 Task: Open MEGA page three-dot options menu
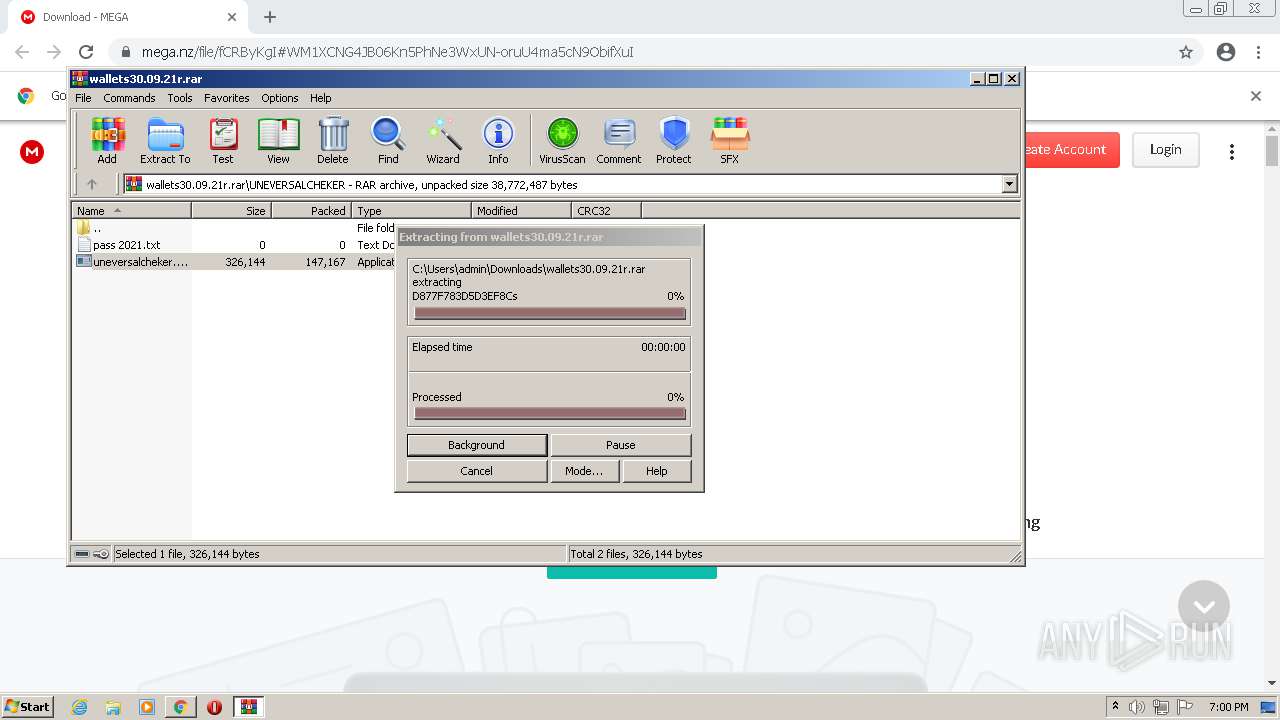(x=1232, y=151)
